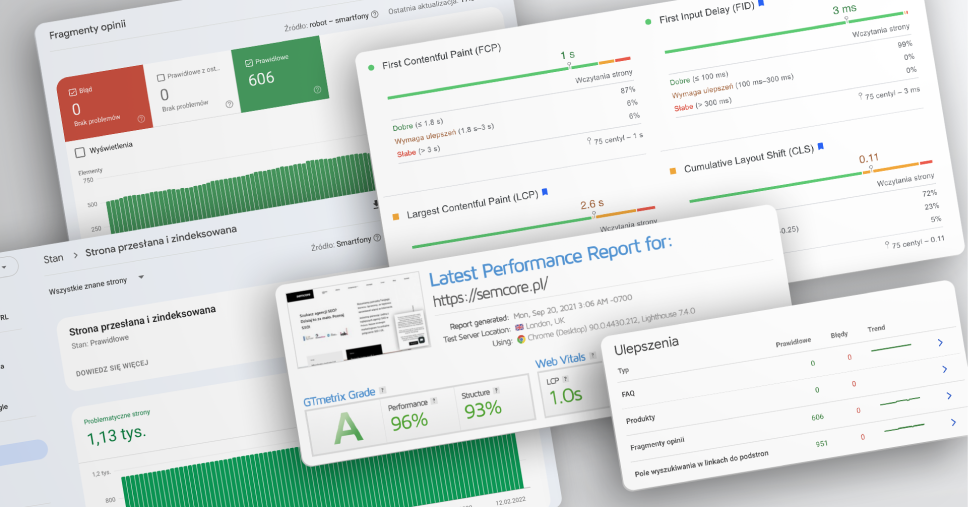Click green status dot of First Contentful Paint
Image resolution: width=968 pixels, height=507 pixels.
[371, 67]
